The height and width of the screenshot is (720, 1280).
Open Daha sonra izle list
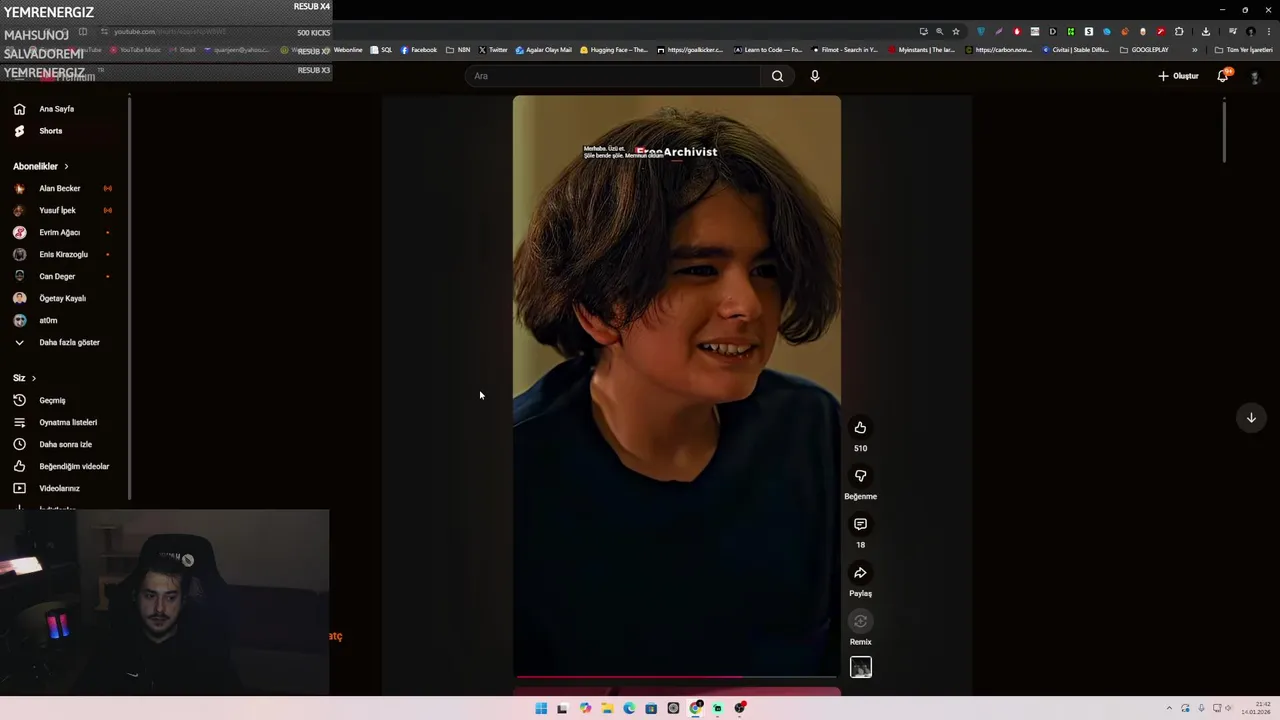tap(64, 444)
